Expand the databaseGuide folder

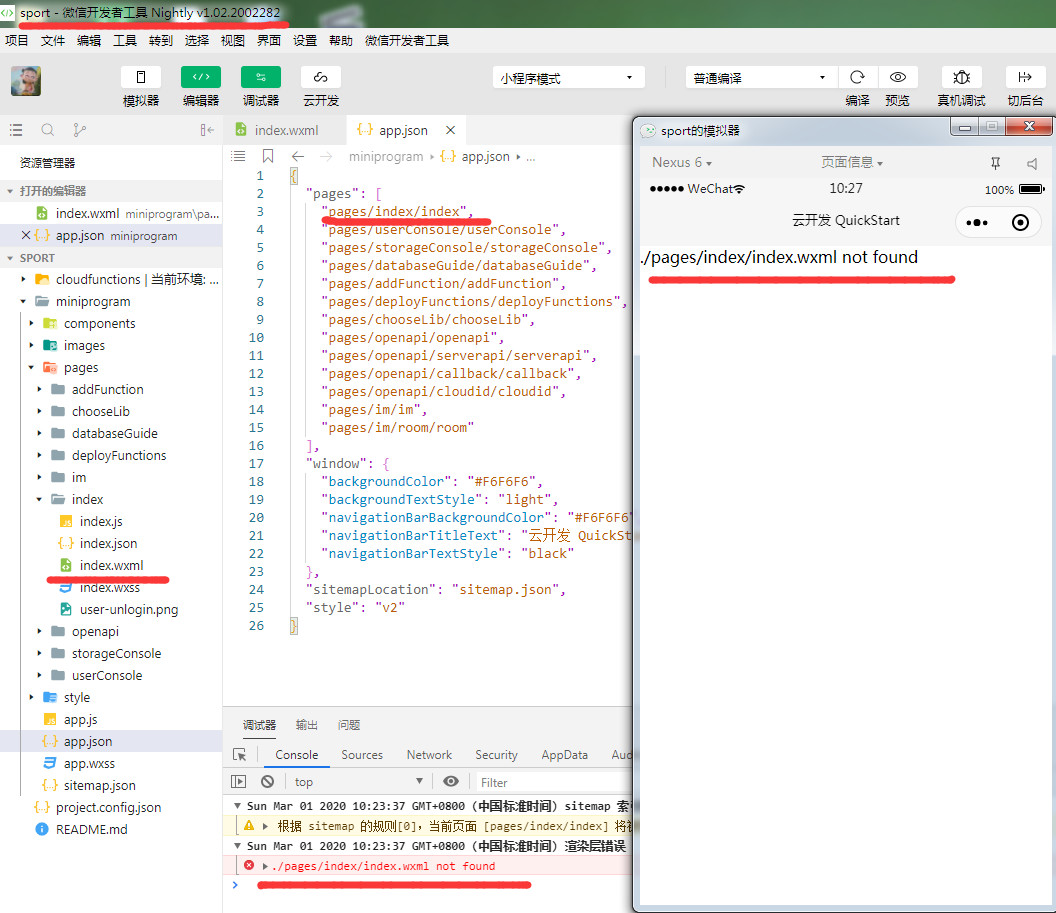(x=40, y=433)
